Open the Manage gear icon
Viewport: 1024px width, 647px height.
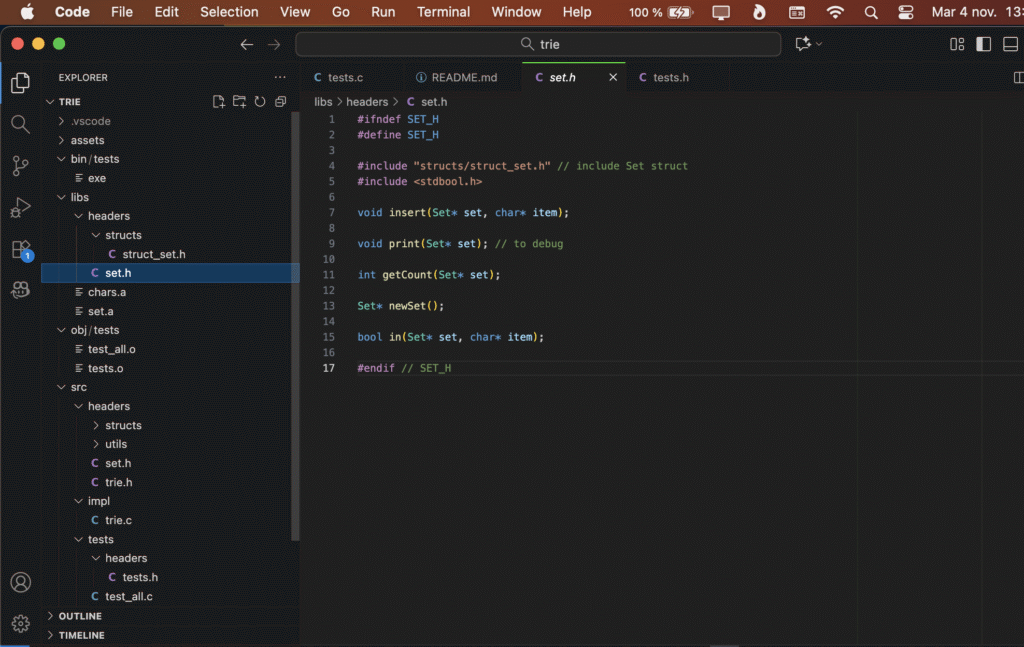coord(20,624)
